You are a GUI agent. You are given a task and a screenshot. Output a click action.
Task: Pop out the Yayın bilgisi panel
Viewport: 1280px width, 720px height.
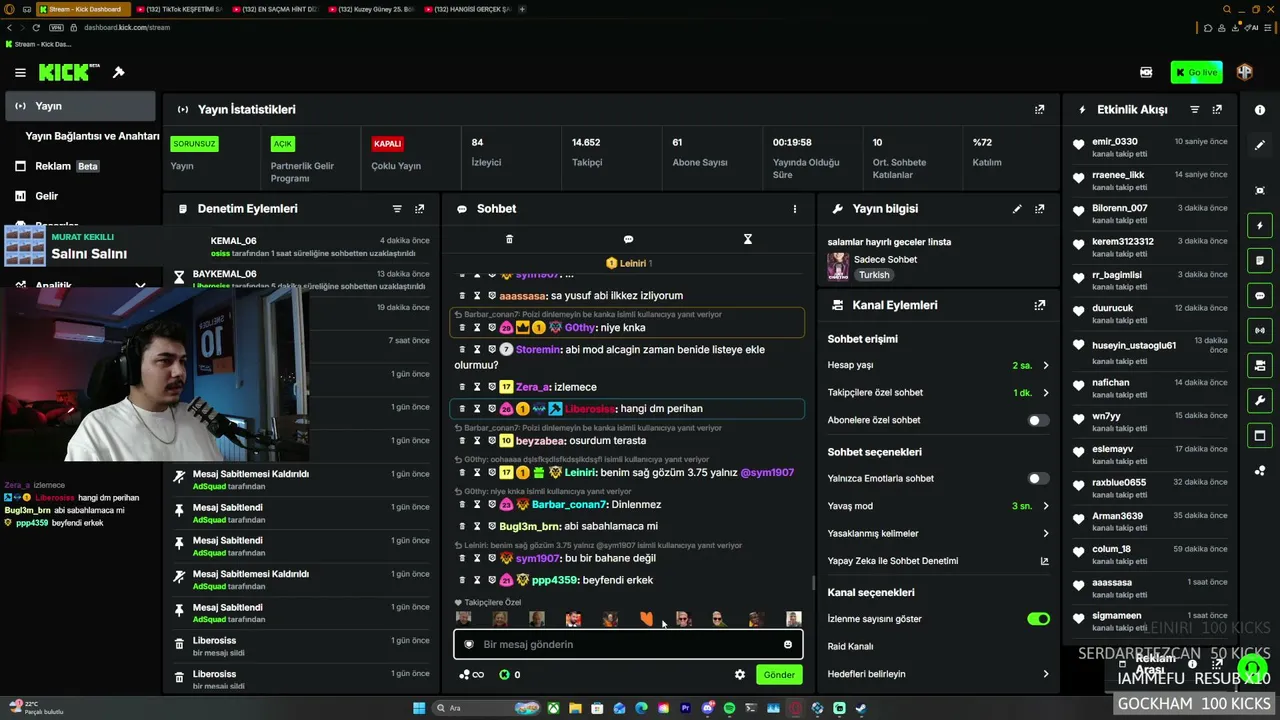pyautogui.click(x=1039, y=209)
